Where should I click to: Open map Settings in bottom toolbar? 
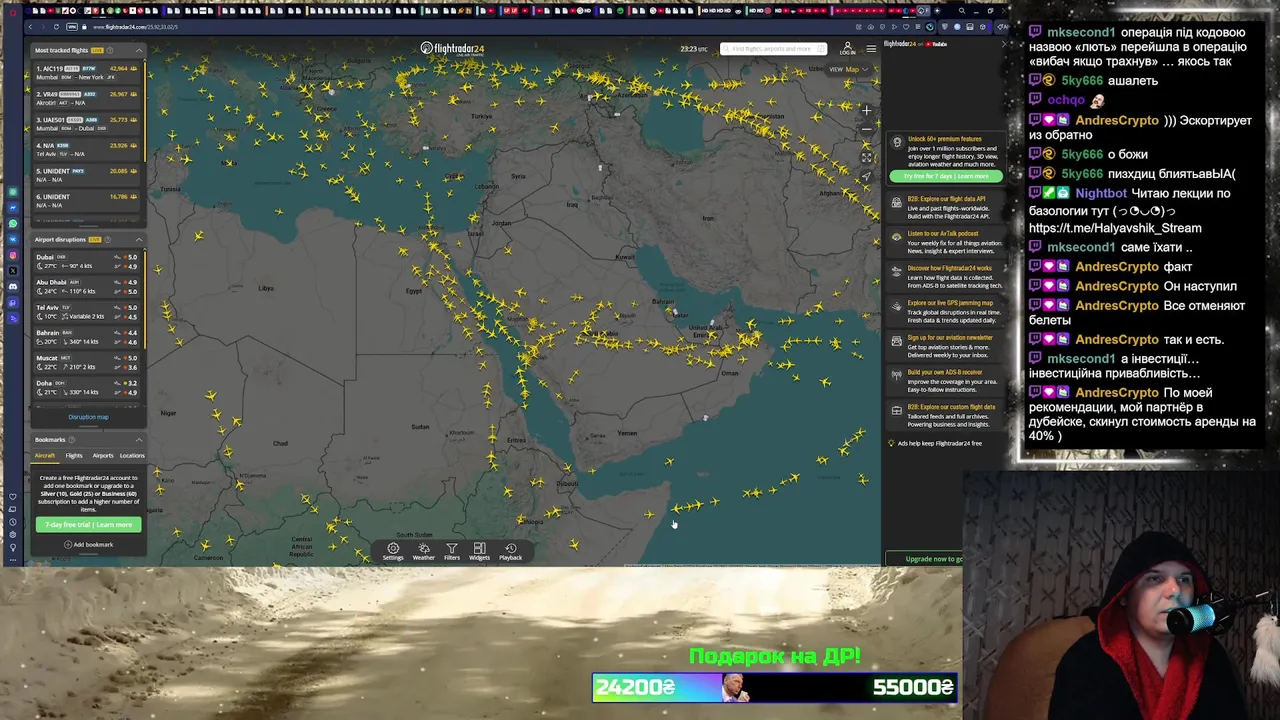[x=393, y=551]
